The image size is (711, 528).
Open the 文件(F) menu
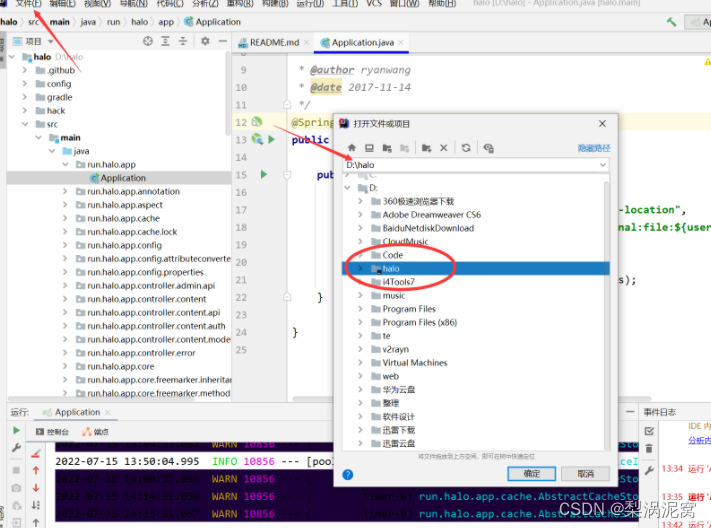(28, 4)
